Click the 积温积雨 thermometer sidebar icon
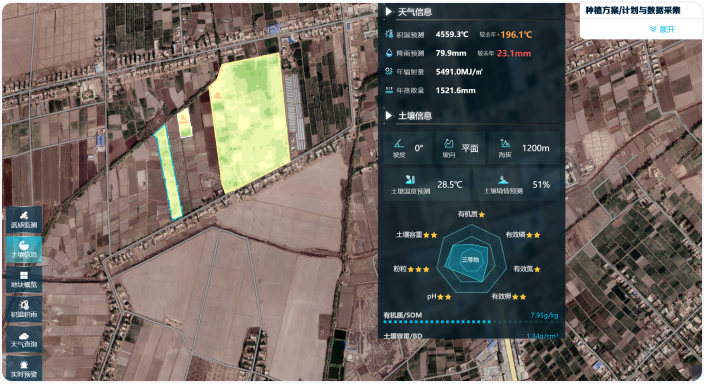The image size is (704, 391). click(24, 309)
